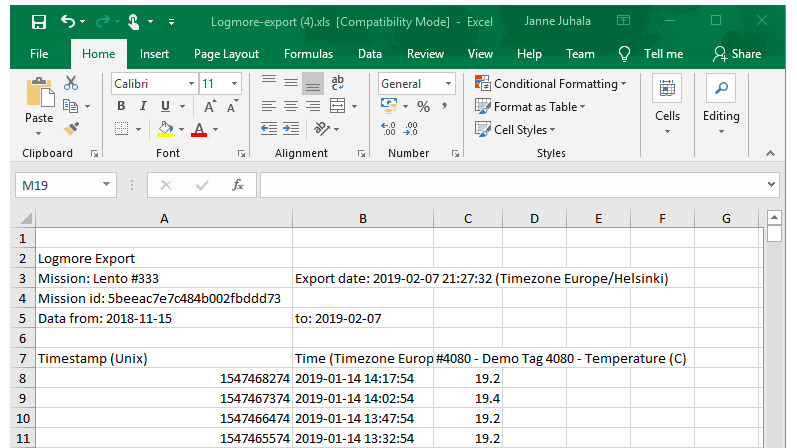Image resolution: width=797 pixels, height=448 pixels.
Task: Click Decrease Indent icon
Action: click(x=269, y=129)
